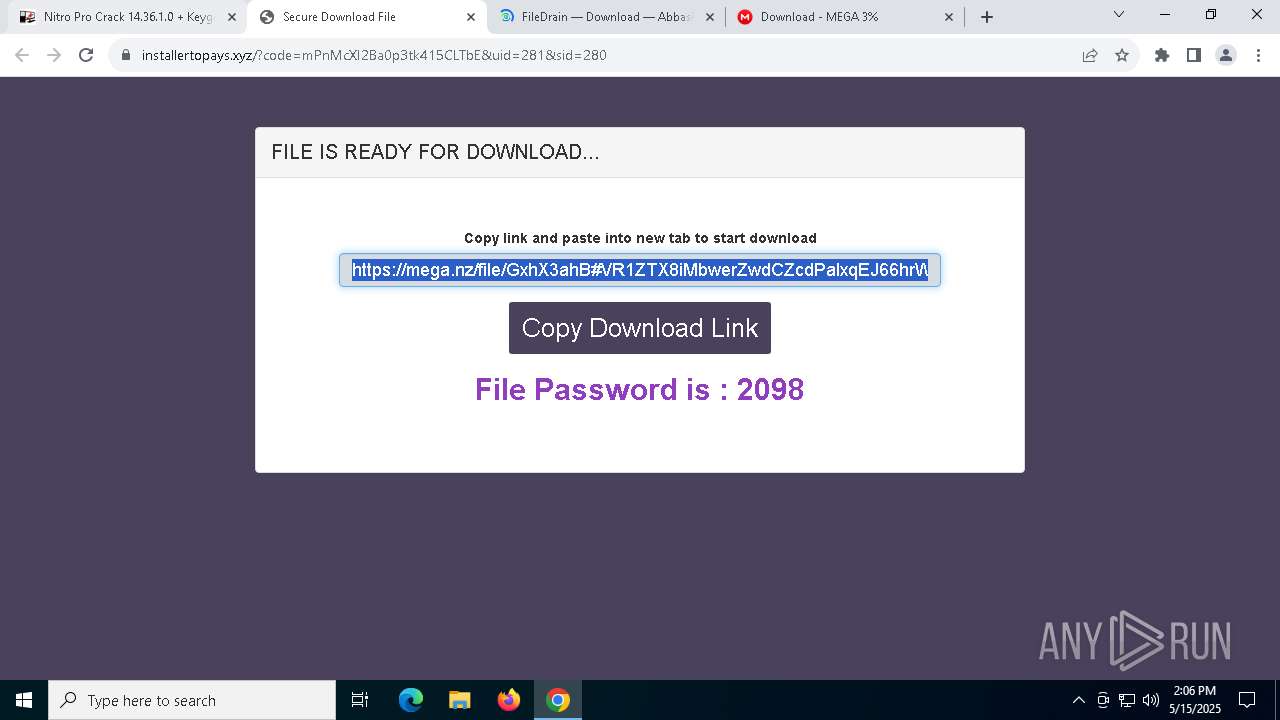The height and width of the screenshot is (720, 1280).
Task: Click the tray icon left of network
Action: tap(1103, 700)
